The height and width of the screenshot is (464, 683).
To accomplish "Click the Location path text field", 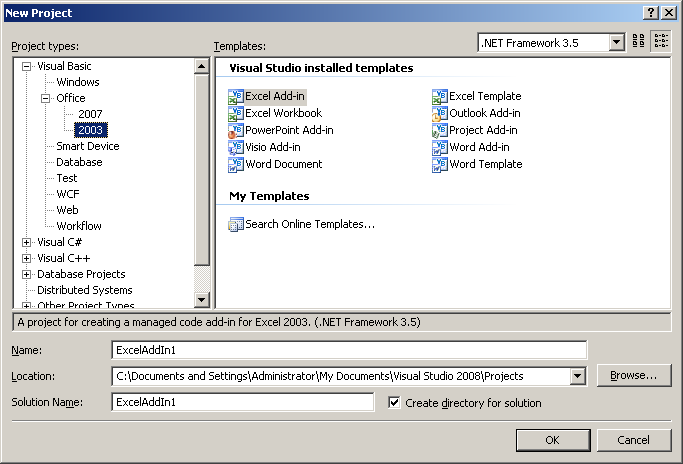I will pyautogui.click(x=342, y=376).
